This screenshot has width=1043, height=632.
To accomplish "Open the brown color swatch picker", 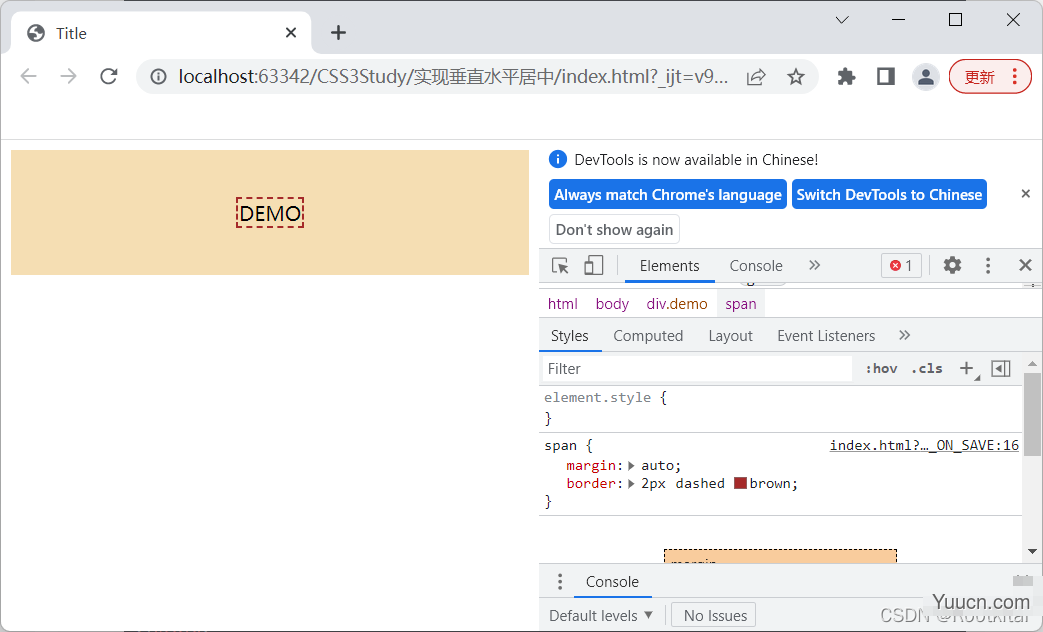I will (740, 484).
